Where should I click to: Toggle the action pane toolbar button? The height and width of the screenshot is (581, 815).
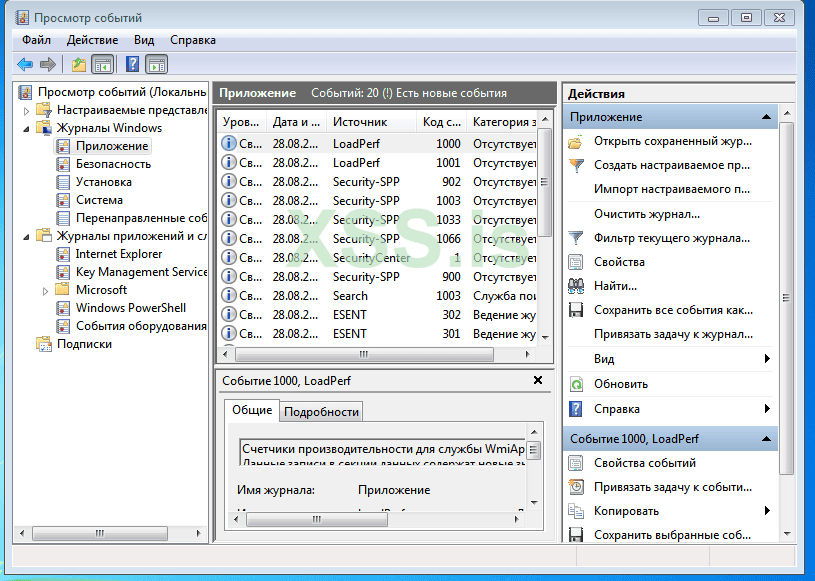click(x=156, y=65)
